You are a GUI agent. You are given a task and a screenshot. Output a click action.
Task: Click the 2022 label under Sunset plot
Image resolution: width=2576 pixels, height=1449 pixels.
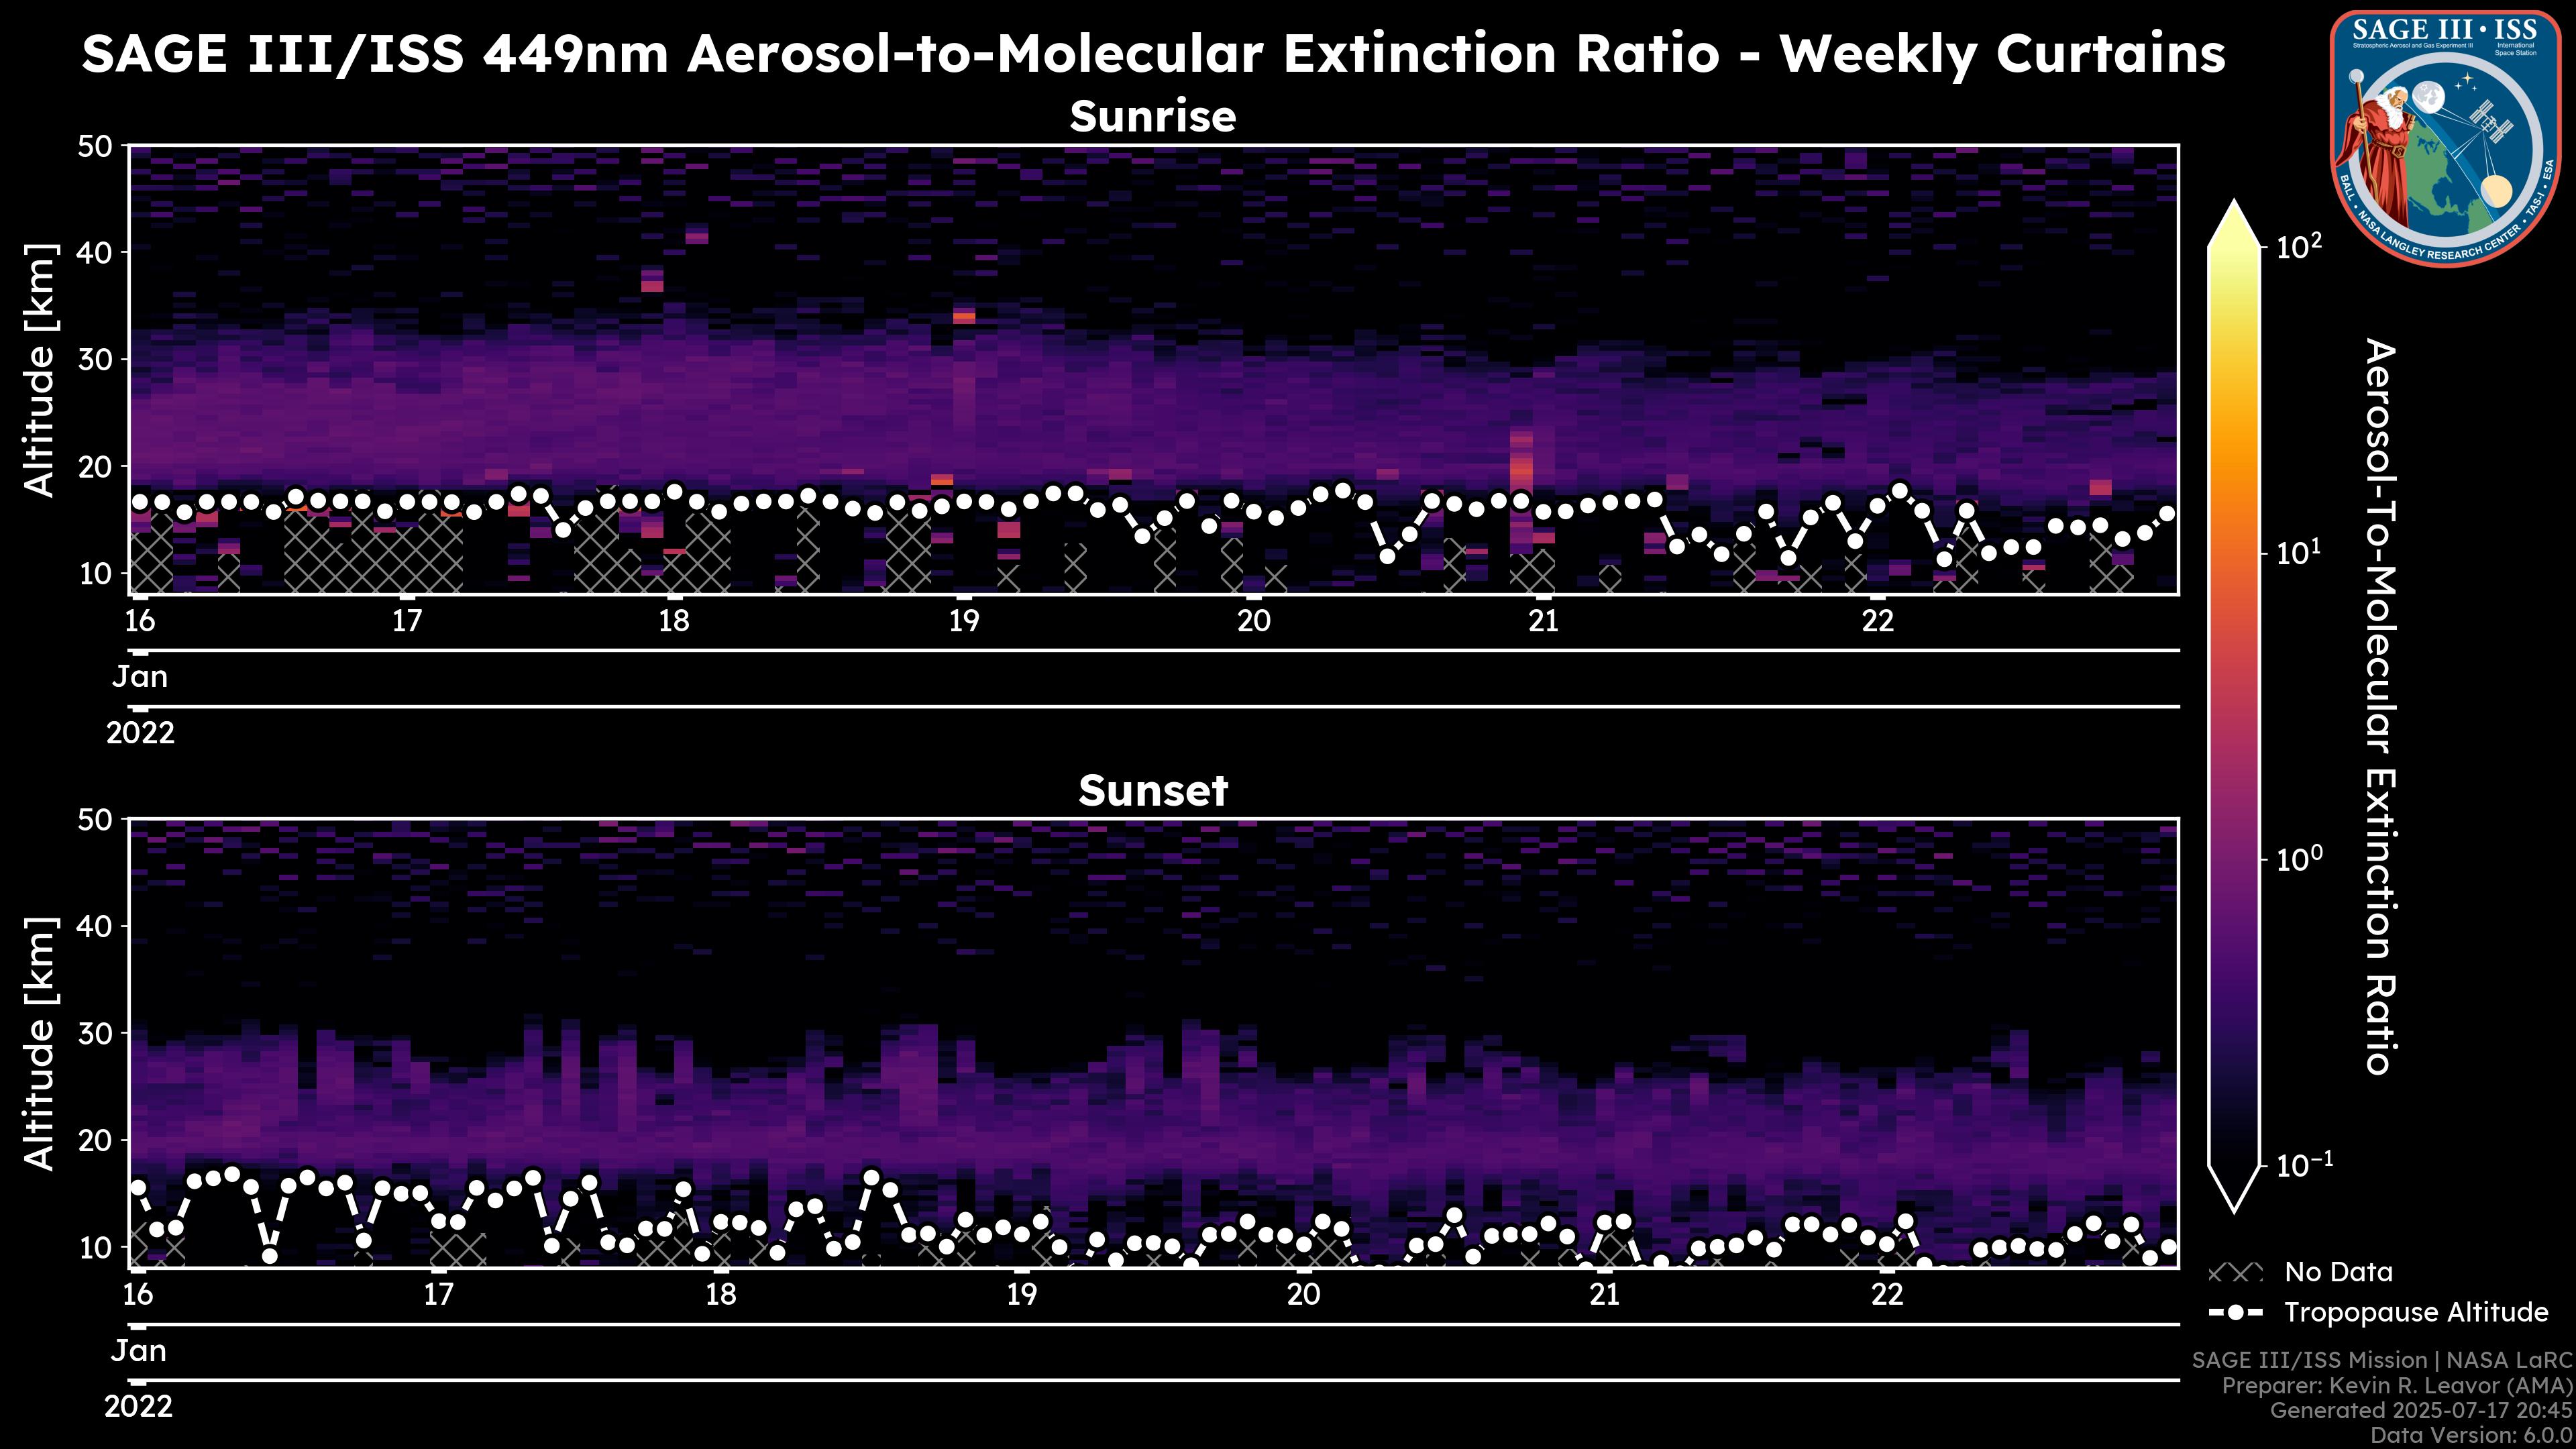coord(138,1407)
